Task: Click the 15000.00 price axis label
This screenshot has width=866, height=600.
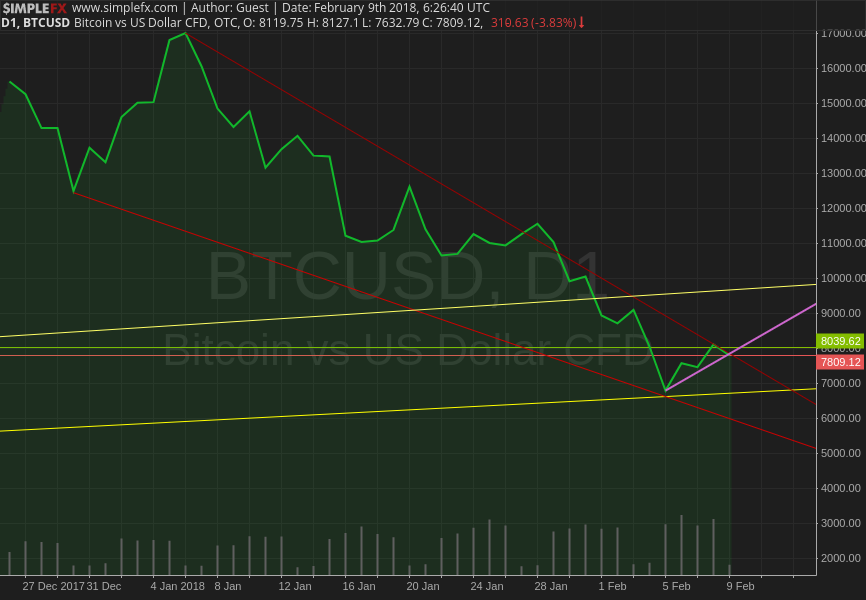Action: (x=843, y=103)
